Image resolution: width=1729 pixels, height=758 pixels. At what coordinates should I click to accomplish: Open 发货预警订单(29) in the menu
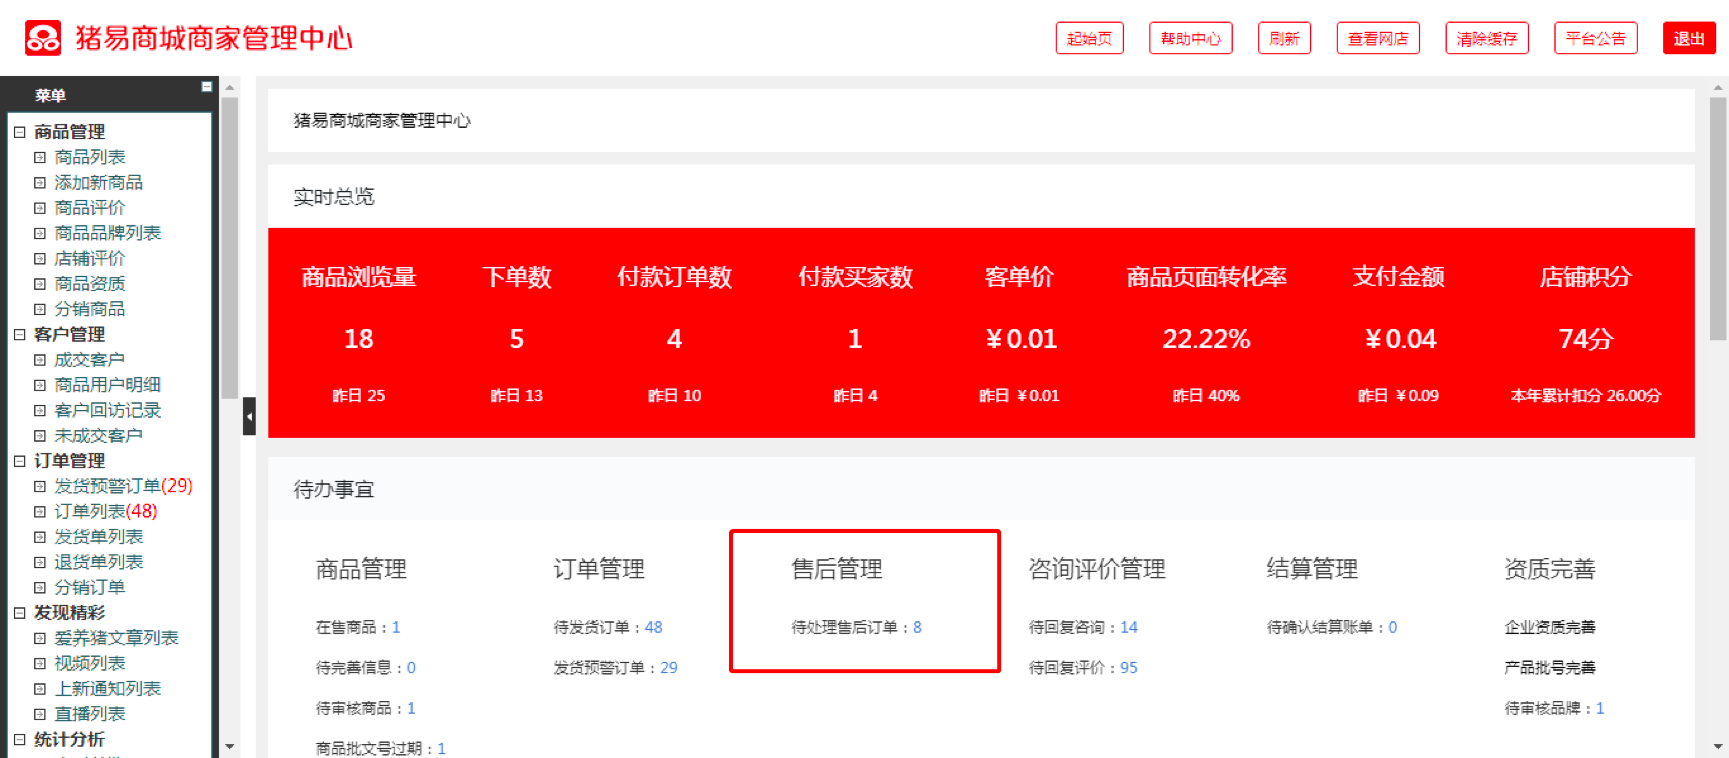pyautogui.click(x=123, y=486)
